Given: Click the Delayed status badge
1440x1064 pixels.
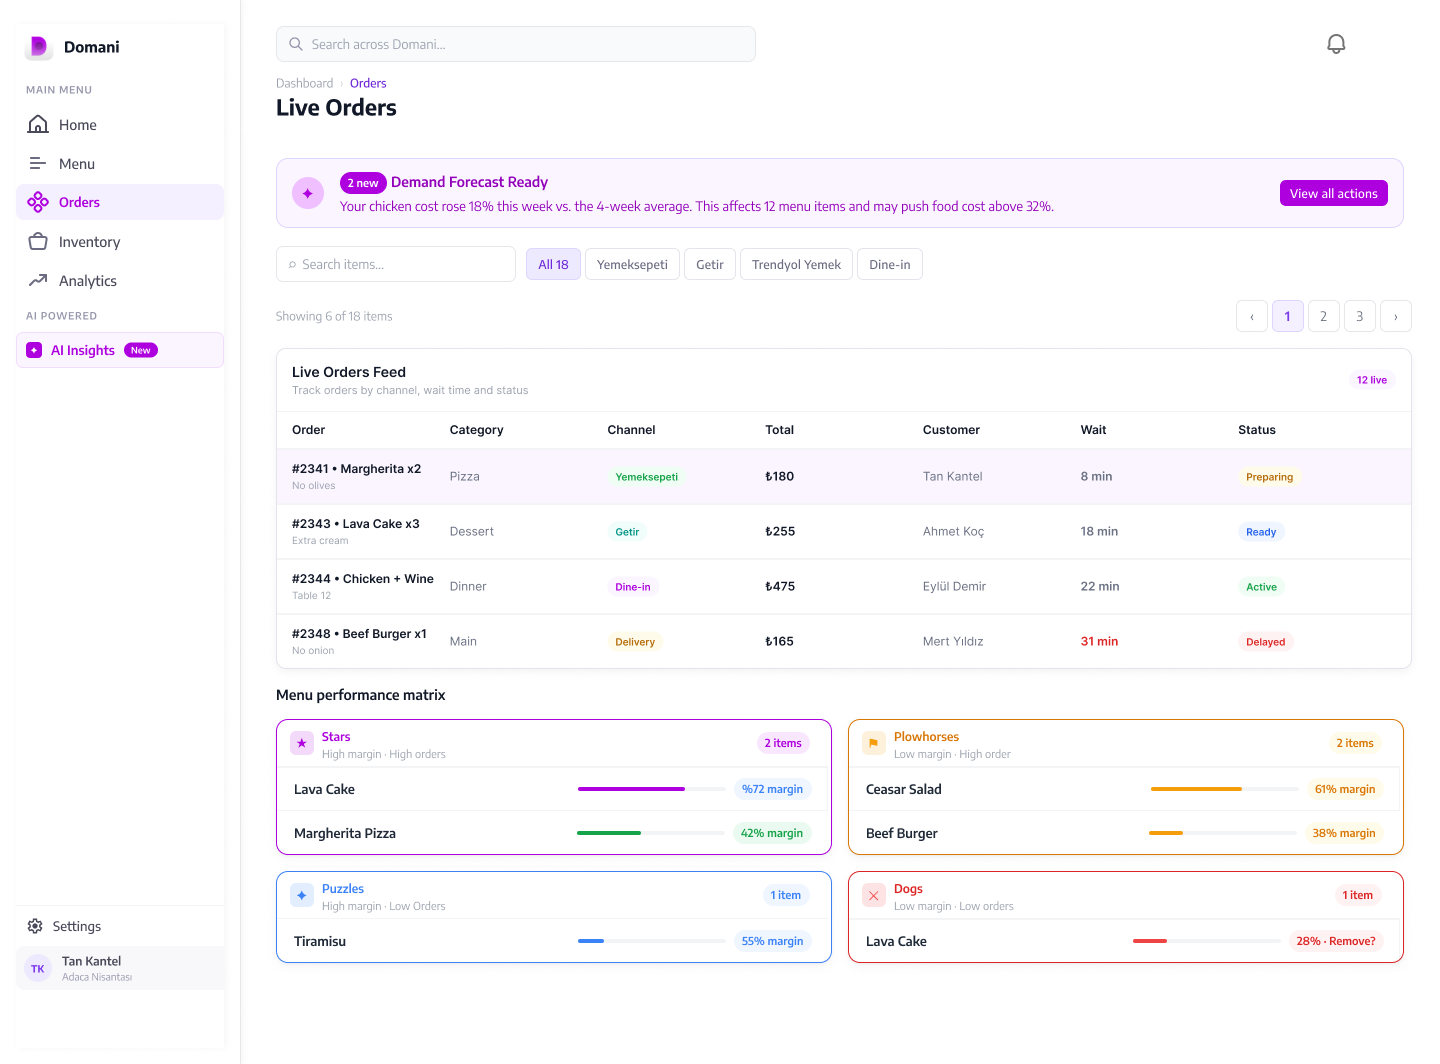Looking at the screenshot, I should (x=1265, y=642).
